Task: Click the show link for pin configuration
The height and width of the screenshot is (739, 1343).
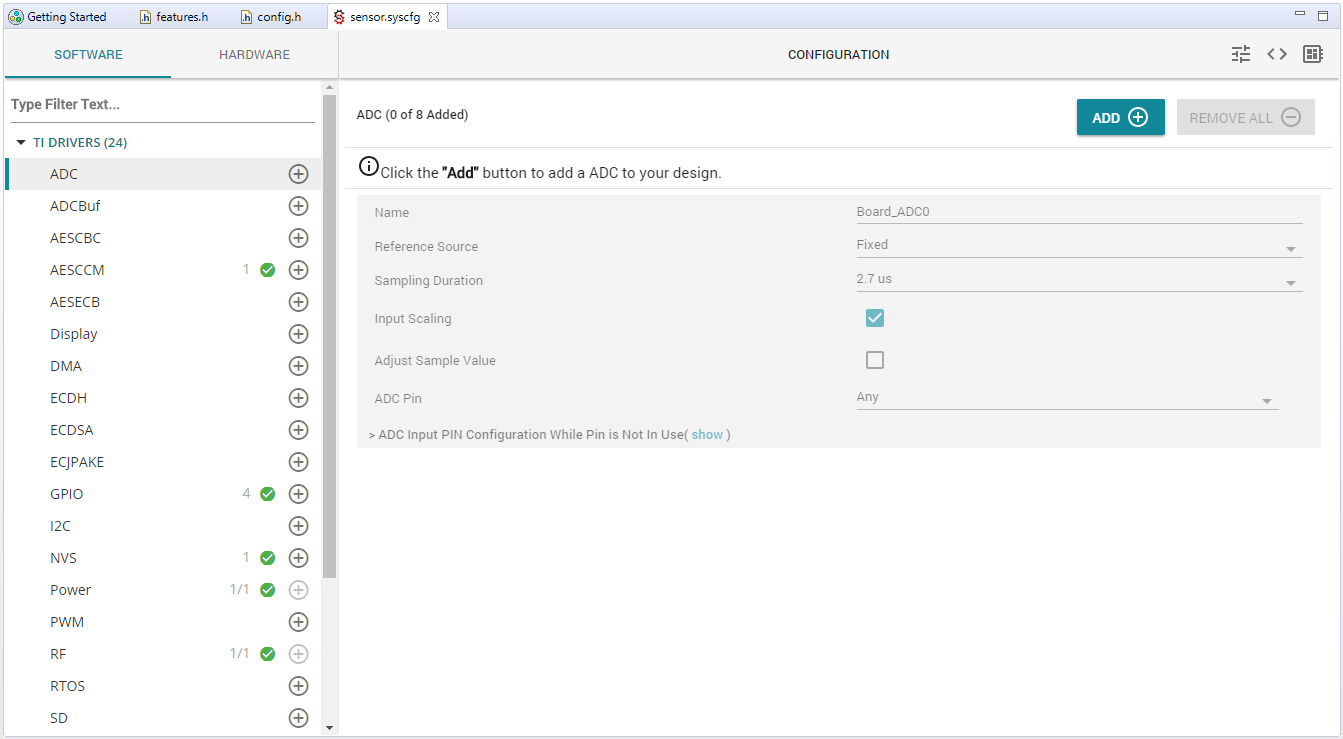Action: (x=707, y=435)
